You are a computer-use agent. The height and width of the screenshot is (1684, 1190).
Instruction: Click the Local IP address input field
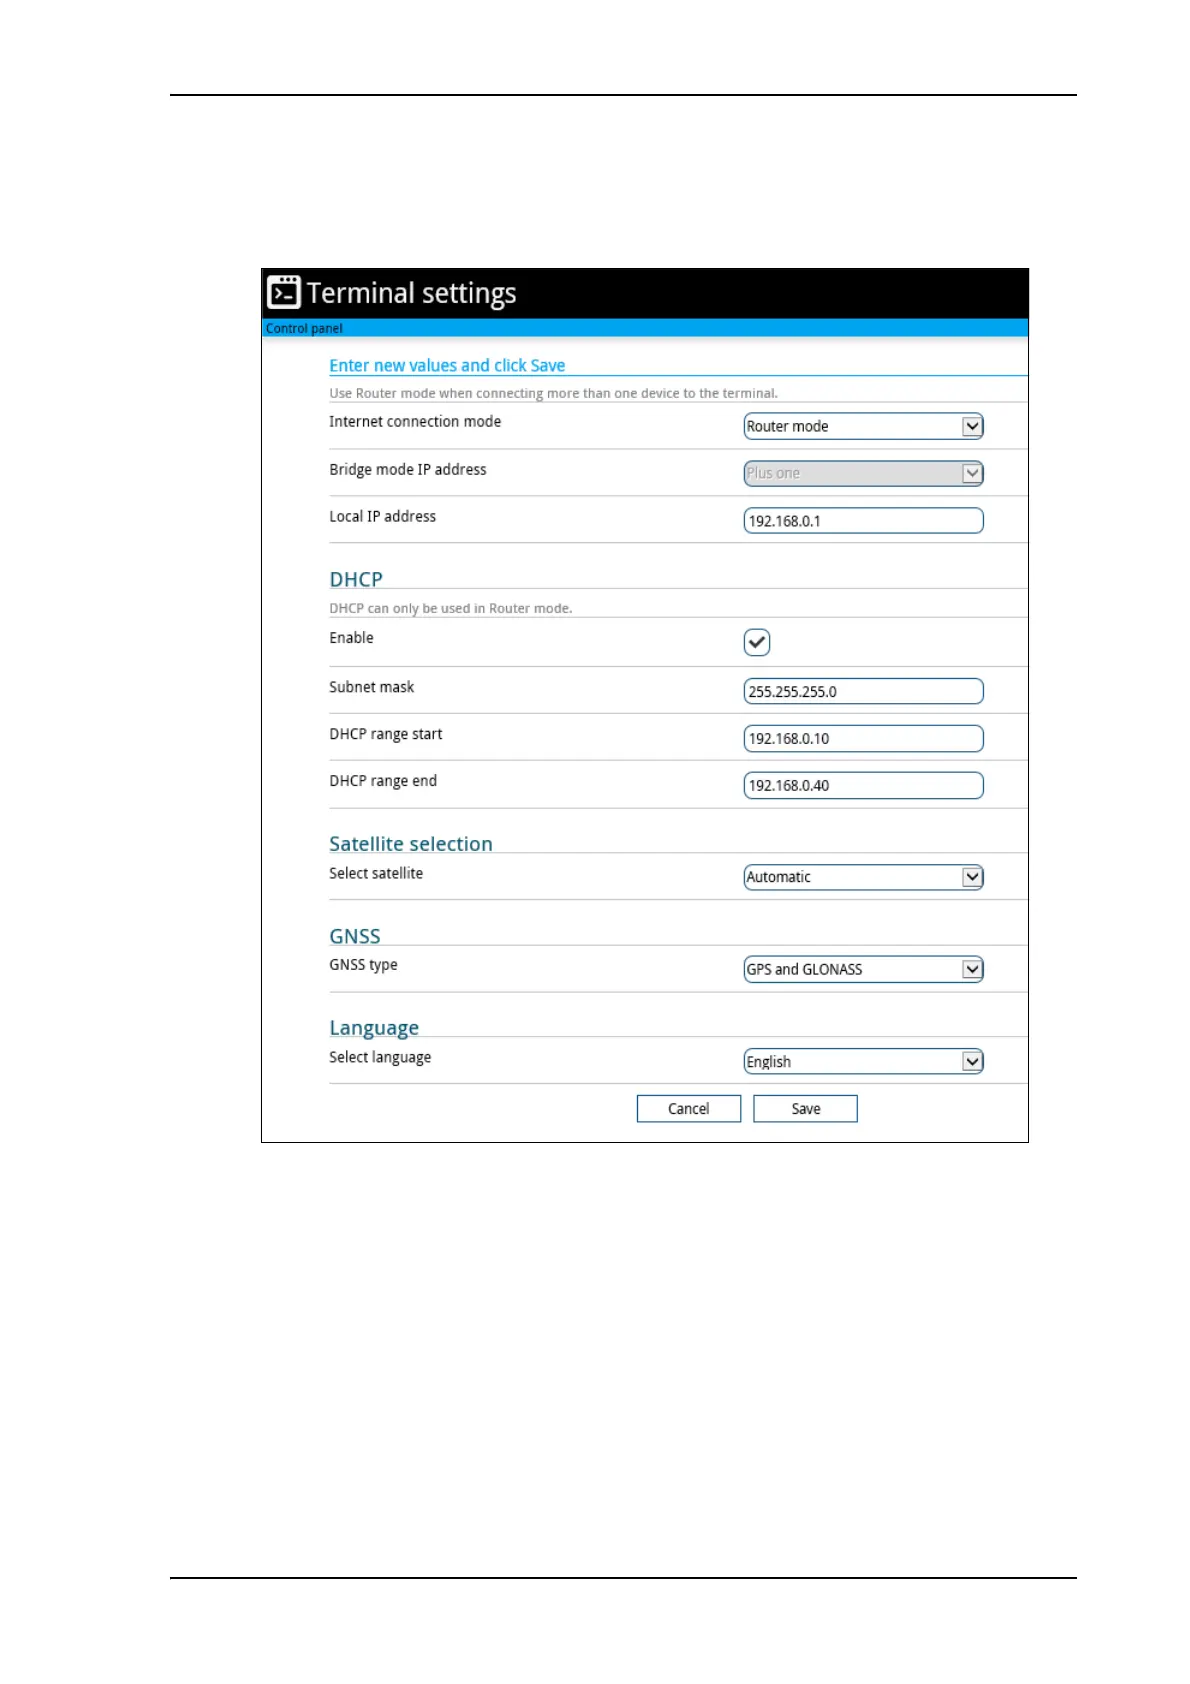pyautogui.click(x=863, y=520)
